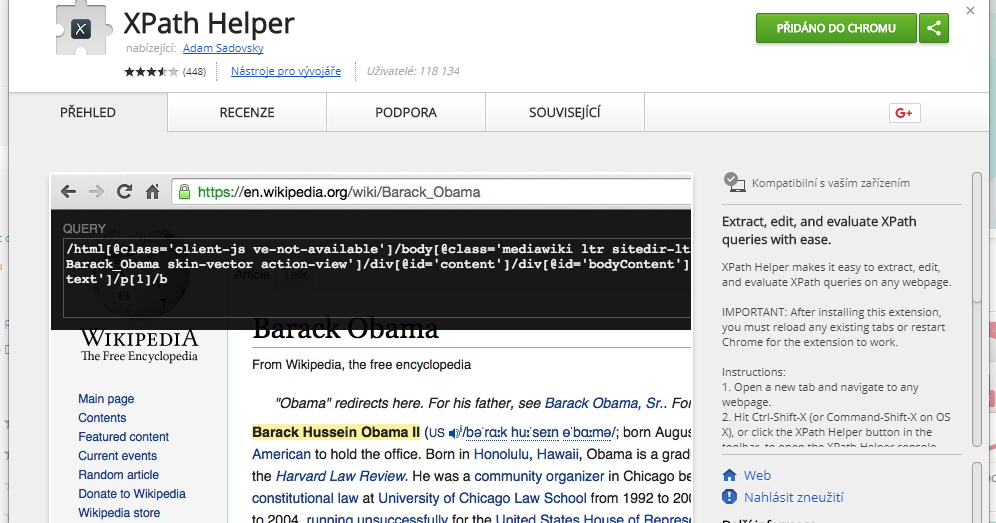Click the description panel scrollbar
The width and height of the screenshot is (996, 523).
[977, 309]
